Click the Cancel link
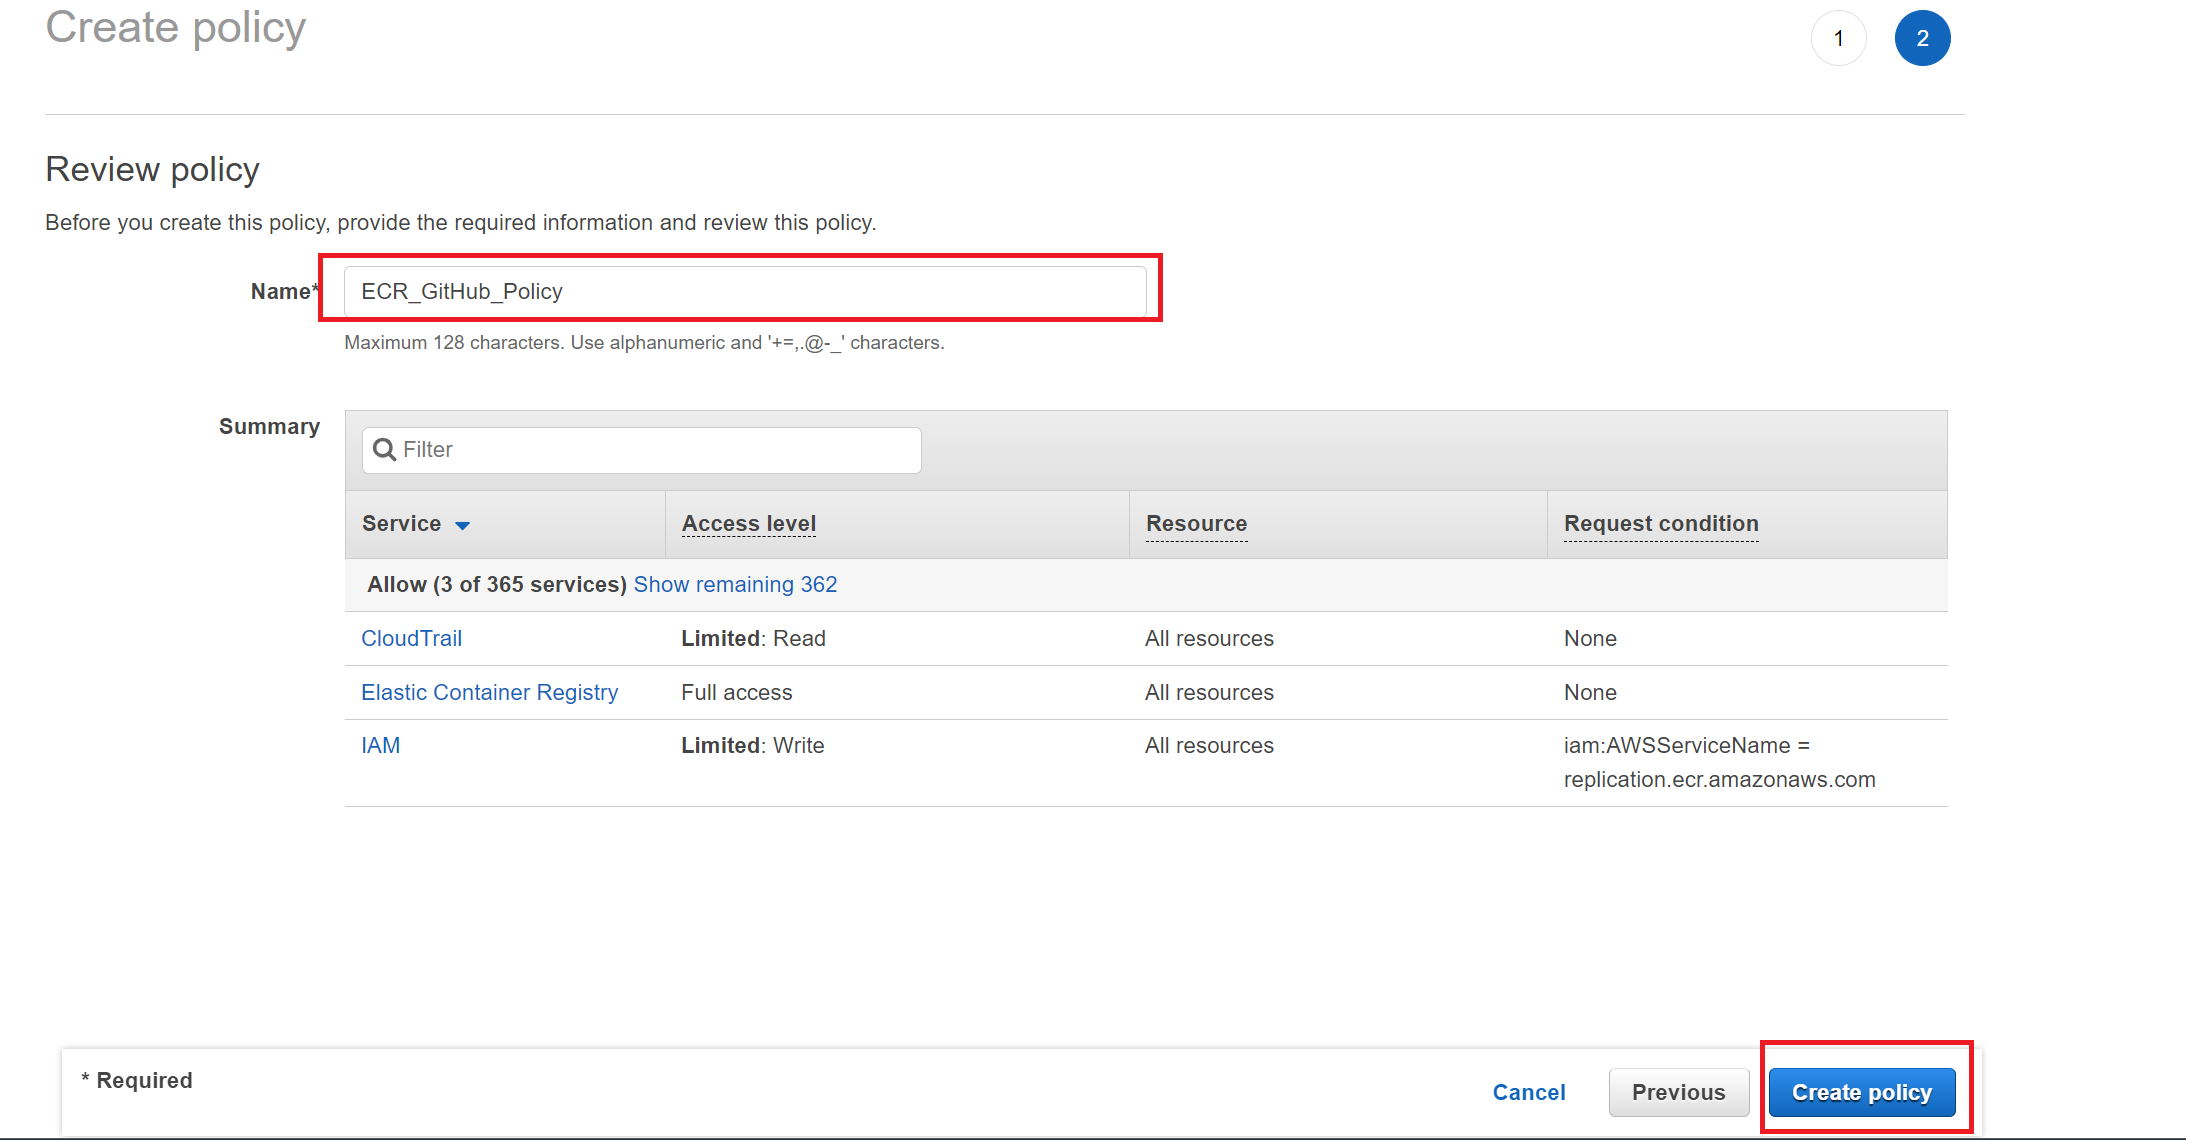 (1528, 1092)
